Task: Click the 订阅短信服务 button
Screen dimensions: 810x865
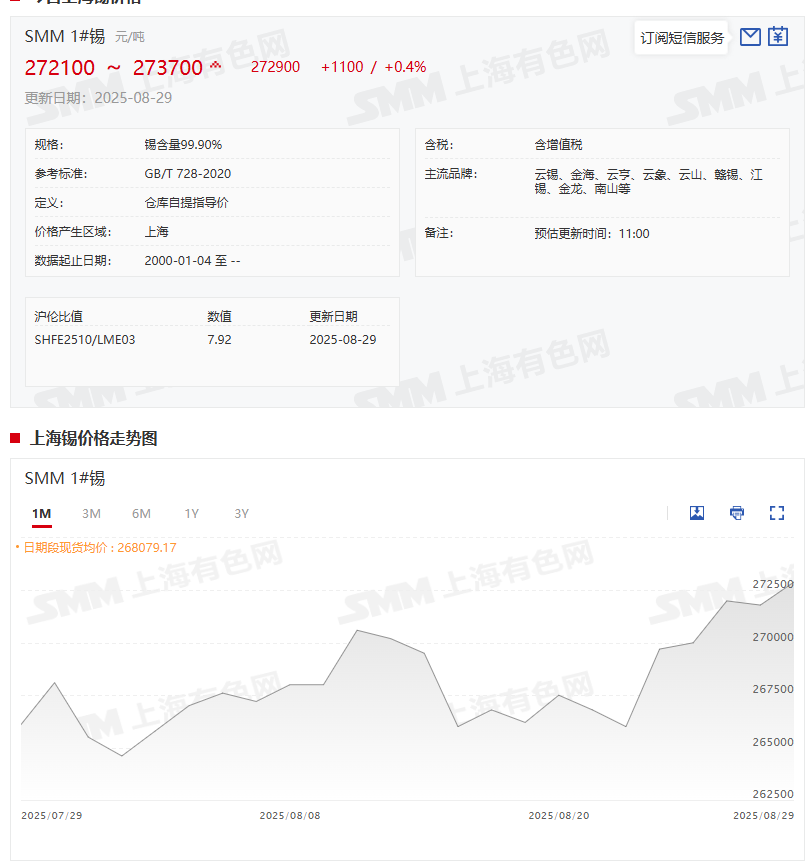Action: (680, 36)
